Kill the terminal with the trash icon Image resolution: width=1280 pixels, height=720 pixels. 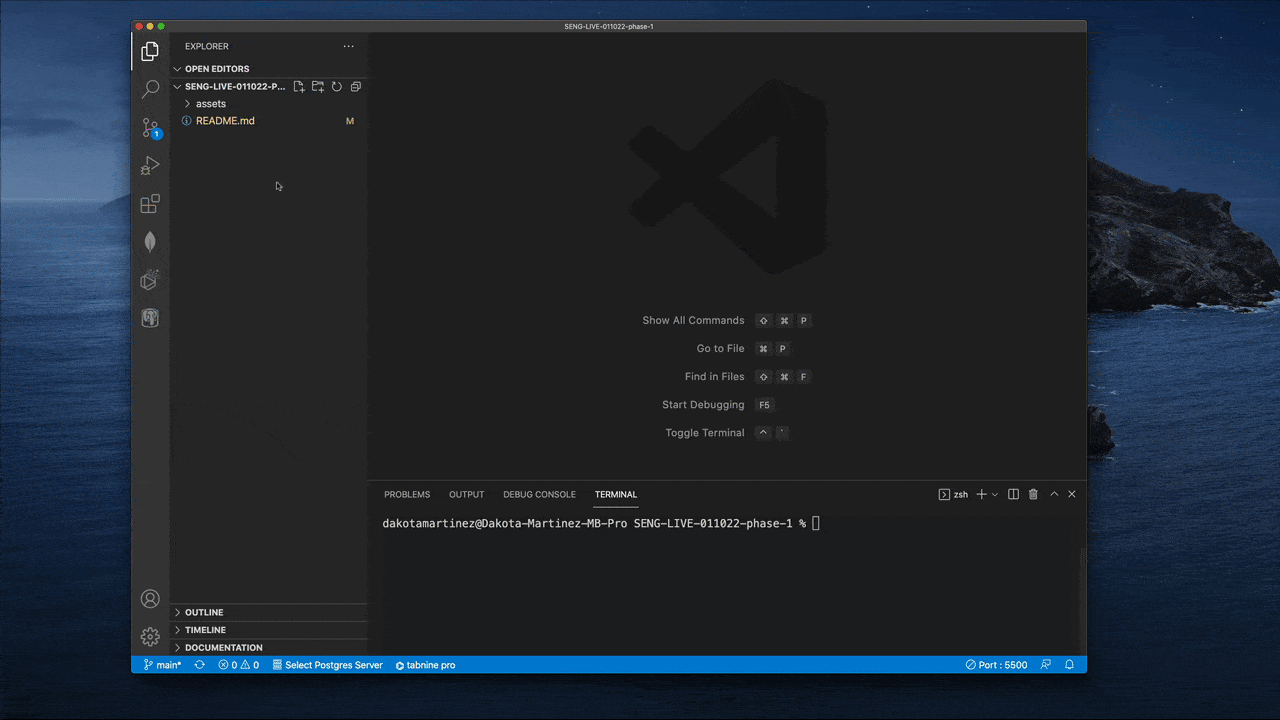pos(1033,493)
